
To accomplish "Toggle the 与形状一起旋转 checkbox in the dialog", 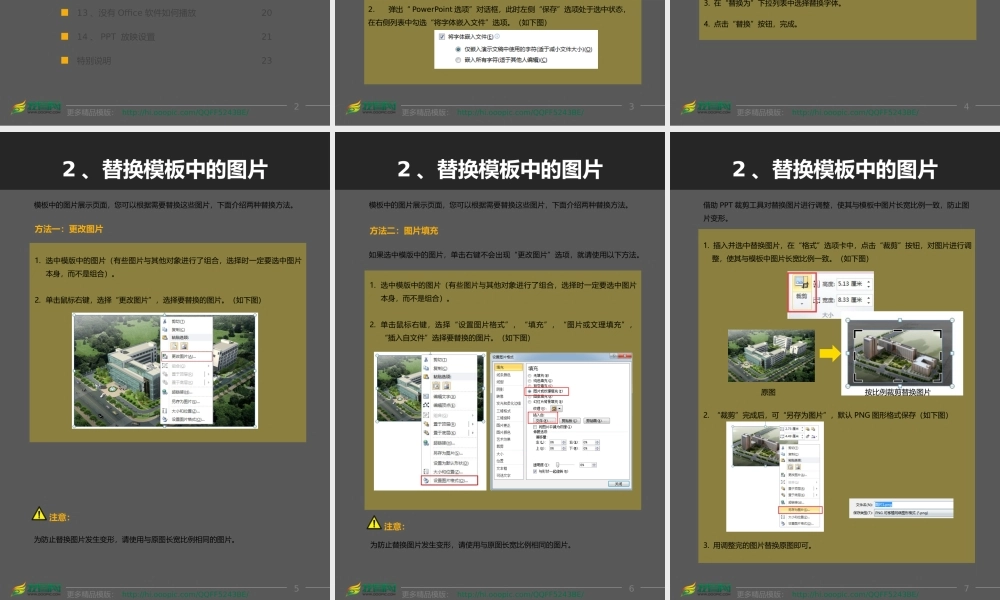I will point(535,471).
